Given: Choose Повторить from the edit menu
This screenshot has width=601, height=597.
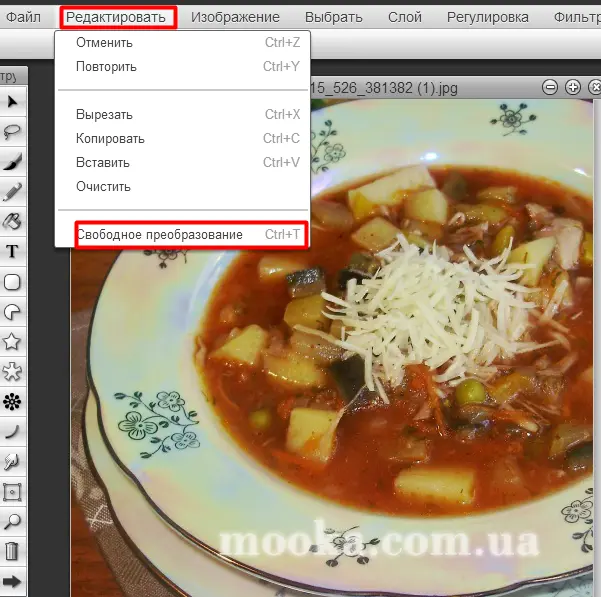Looking at the screenshot, I should click(x=182, y=67).
